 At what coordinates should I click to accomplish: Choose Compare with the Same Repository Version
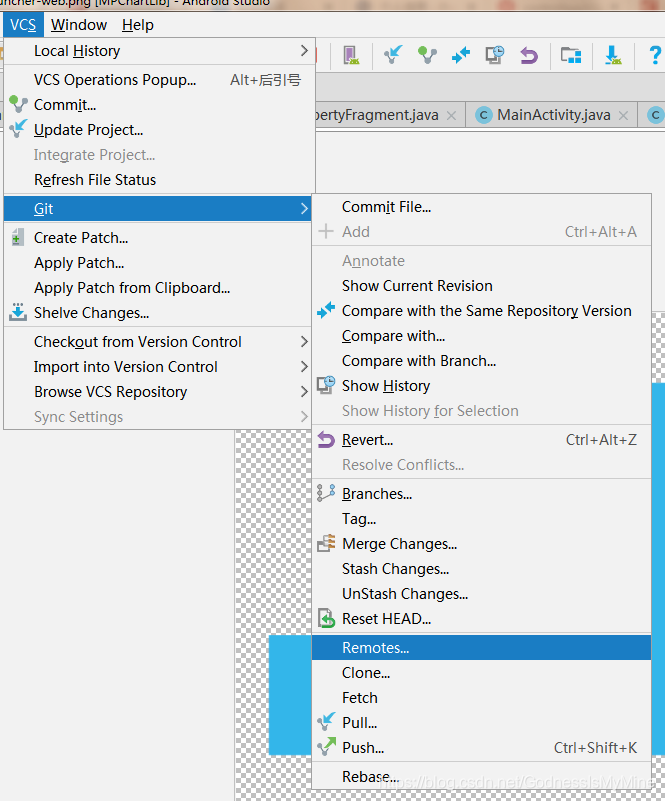point(481,311)
